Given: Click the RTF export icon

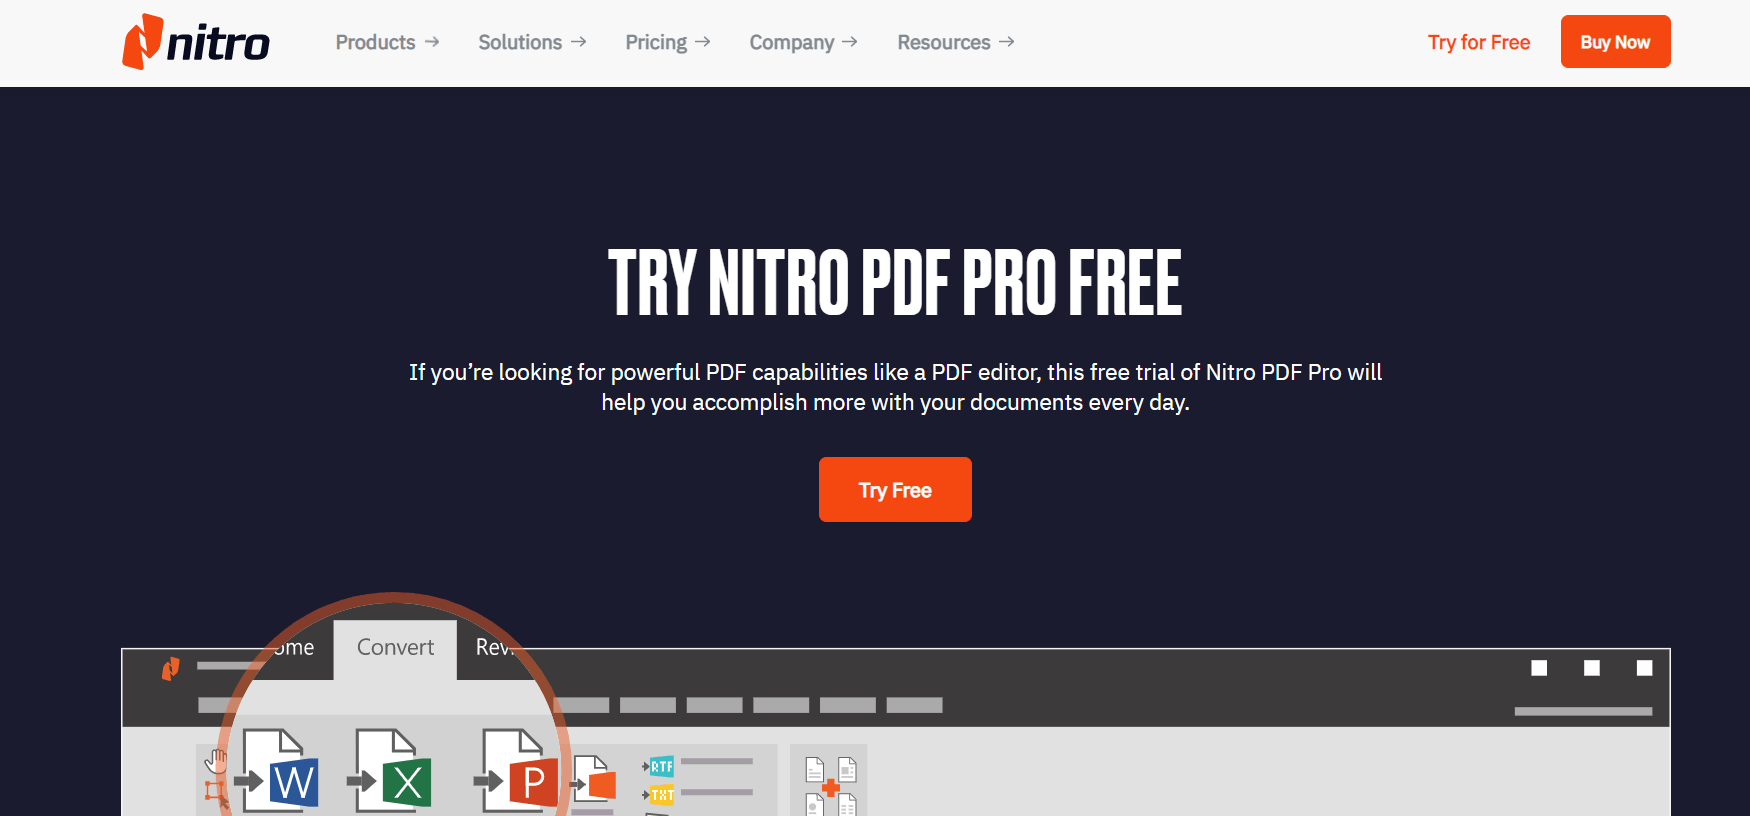Looking at the screenshot, I should 660,766.
